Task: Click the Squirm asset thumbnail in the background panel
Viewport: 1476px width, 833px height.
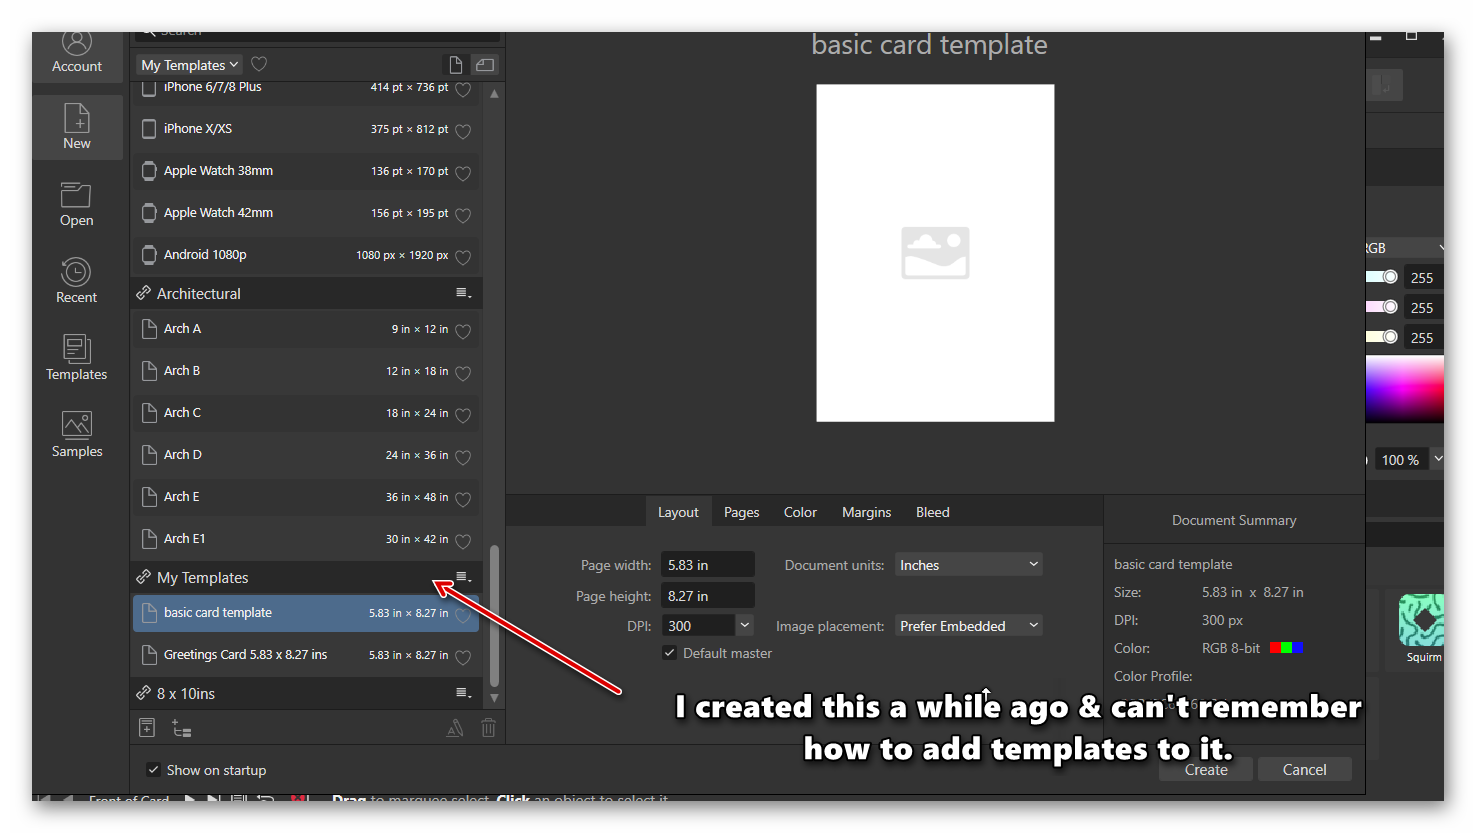Action: pos(1422,620)
